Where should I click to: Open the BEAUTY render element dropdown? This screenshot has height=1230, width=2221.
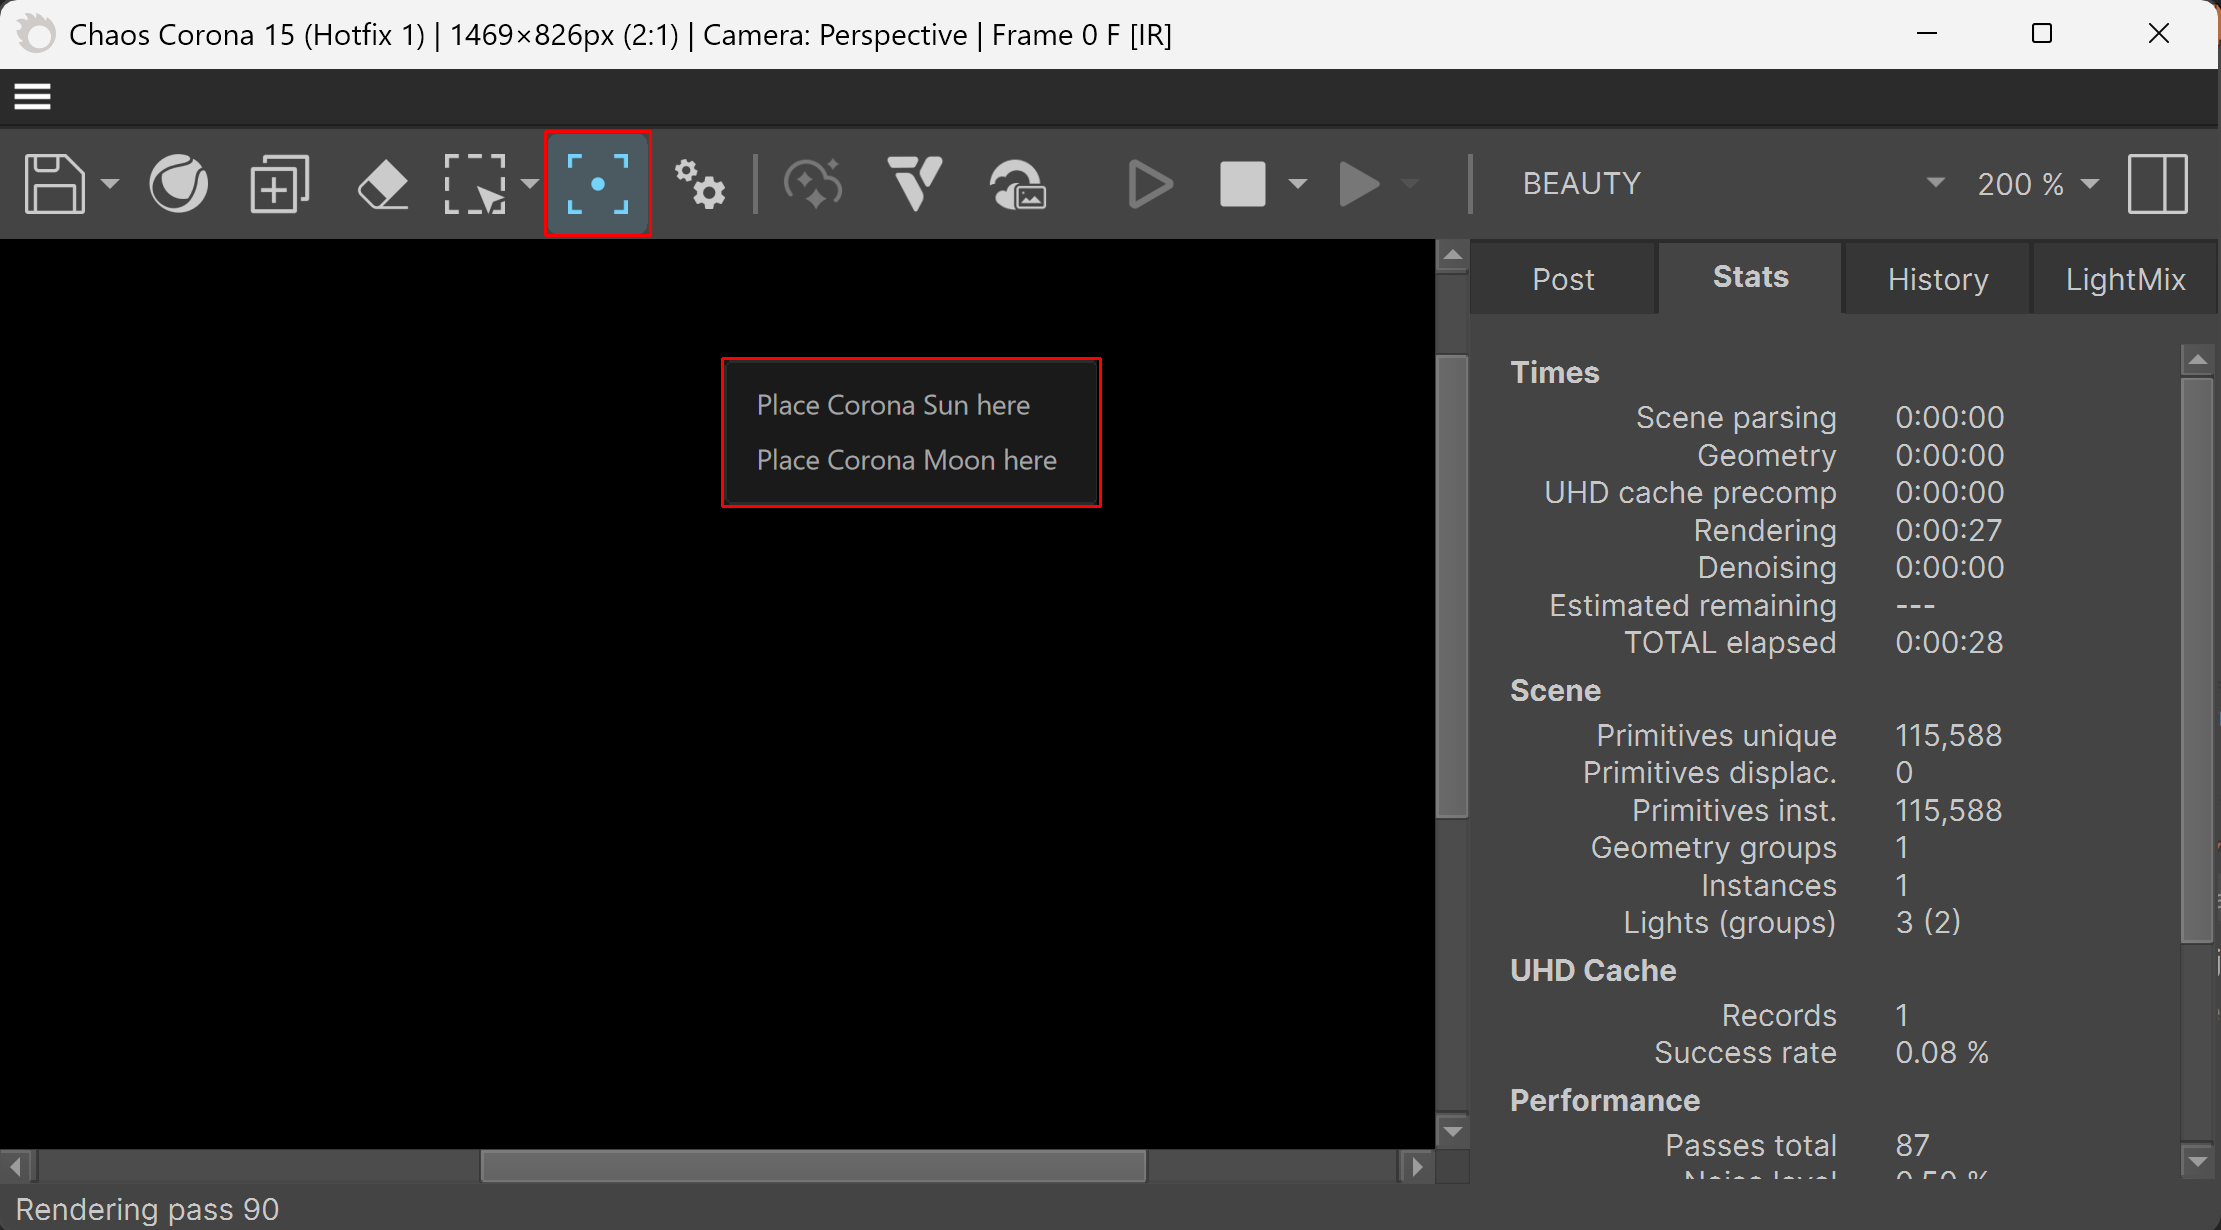tap(1733, 184)
